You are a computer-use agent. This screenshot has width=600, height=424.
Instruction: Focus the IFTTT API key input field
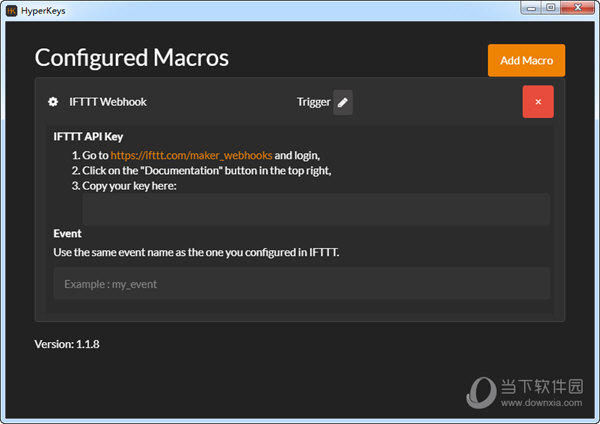point(316,209)
